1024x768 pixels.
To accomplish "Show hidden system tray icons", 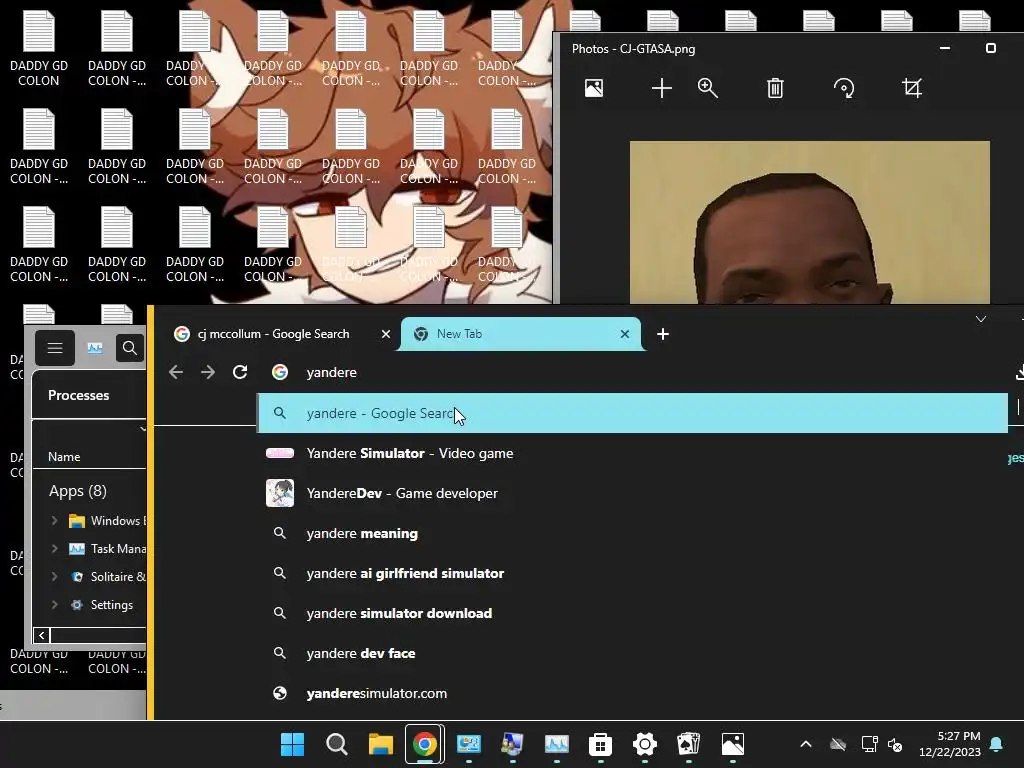I will [x=806, y=744].
